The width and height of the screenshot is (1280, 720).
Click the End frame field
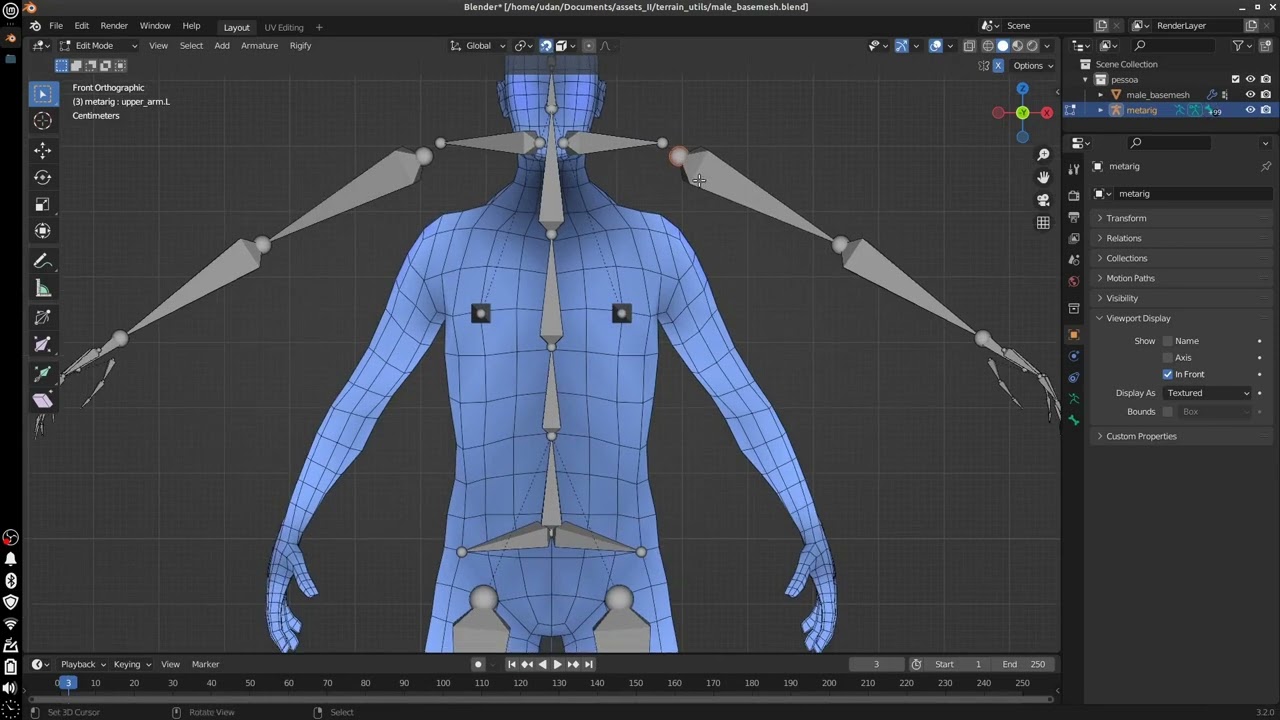point(1025,664)
